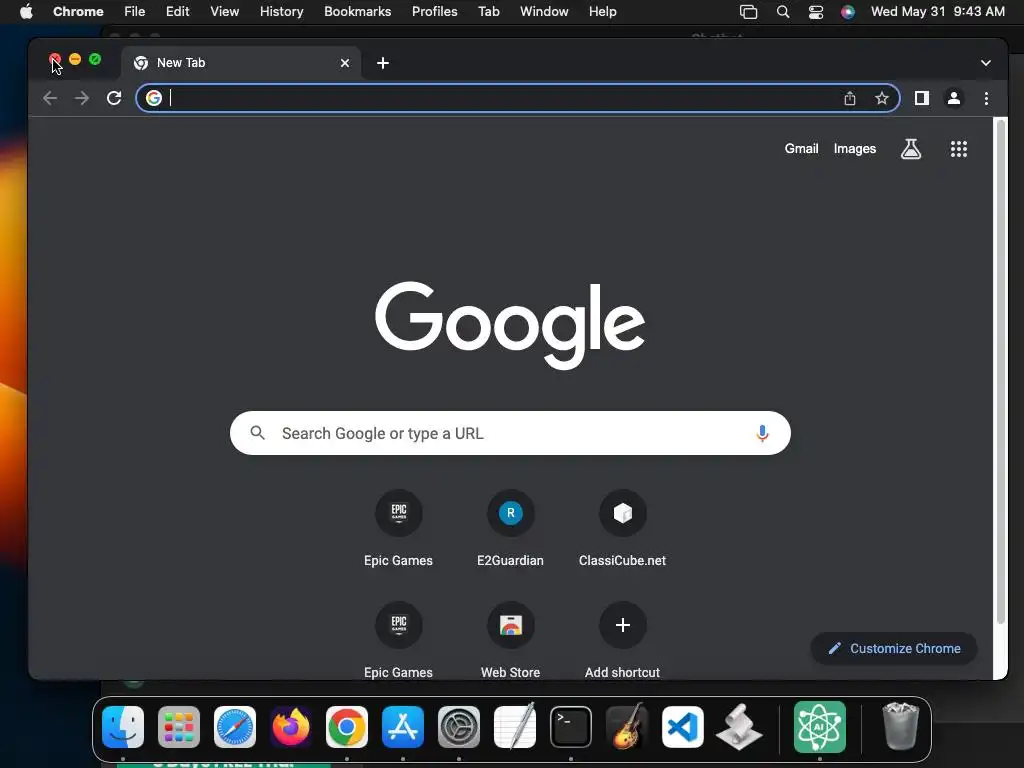The height and width of the screenshot is (768, 1024).
Task: Open Finder from the dock
Action: click(123, 727)
